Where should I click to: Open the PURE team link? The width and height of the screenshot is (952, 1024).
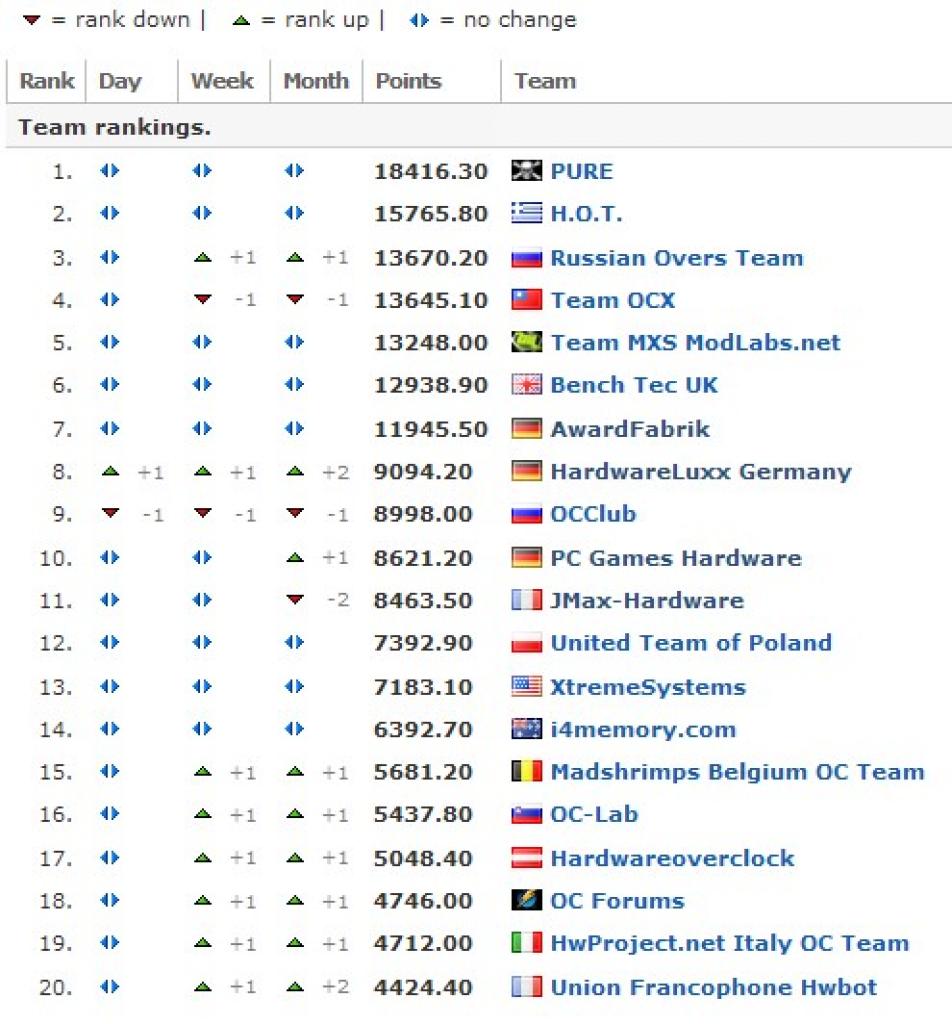582,171
